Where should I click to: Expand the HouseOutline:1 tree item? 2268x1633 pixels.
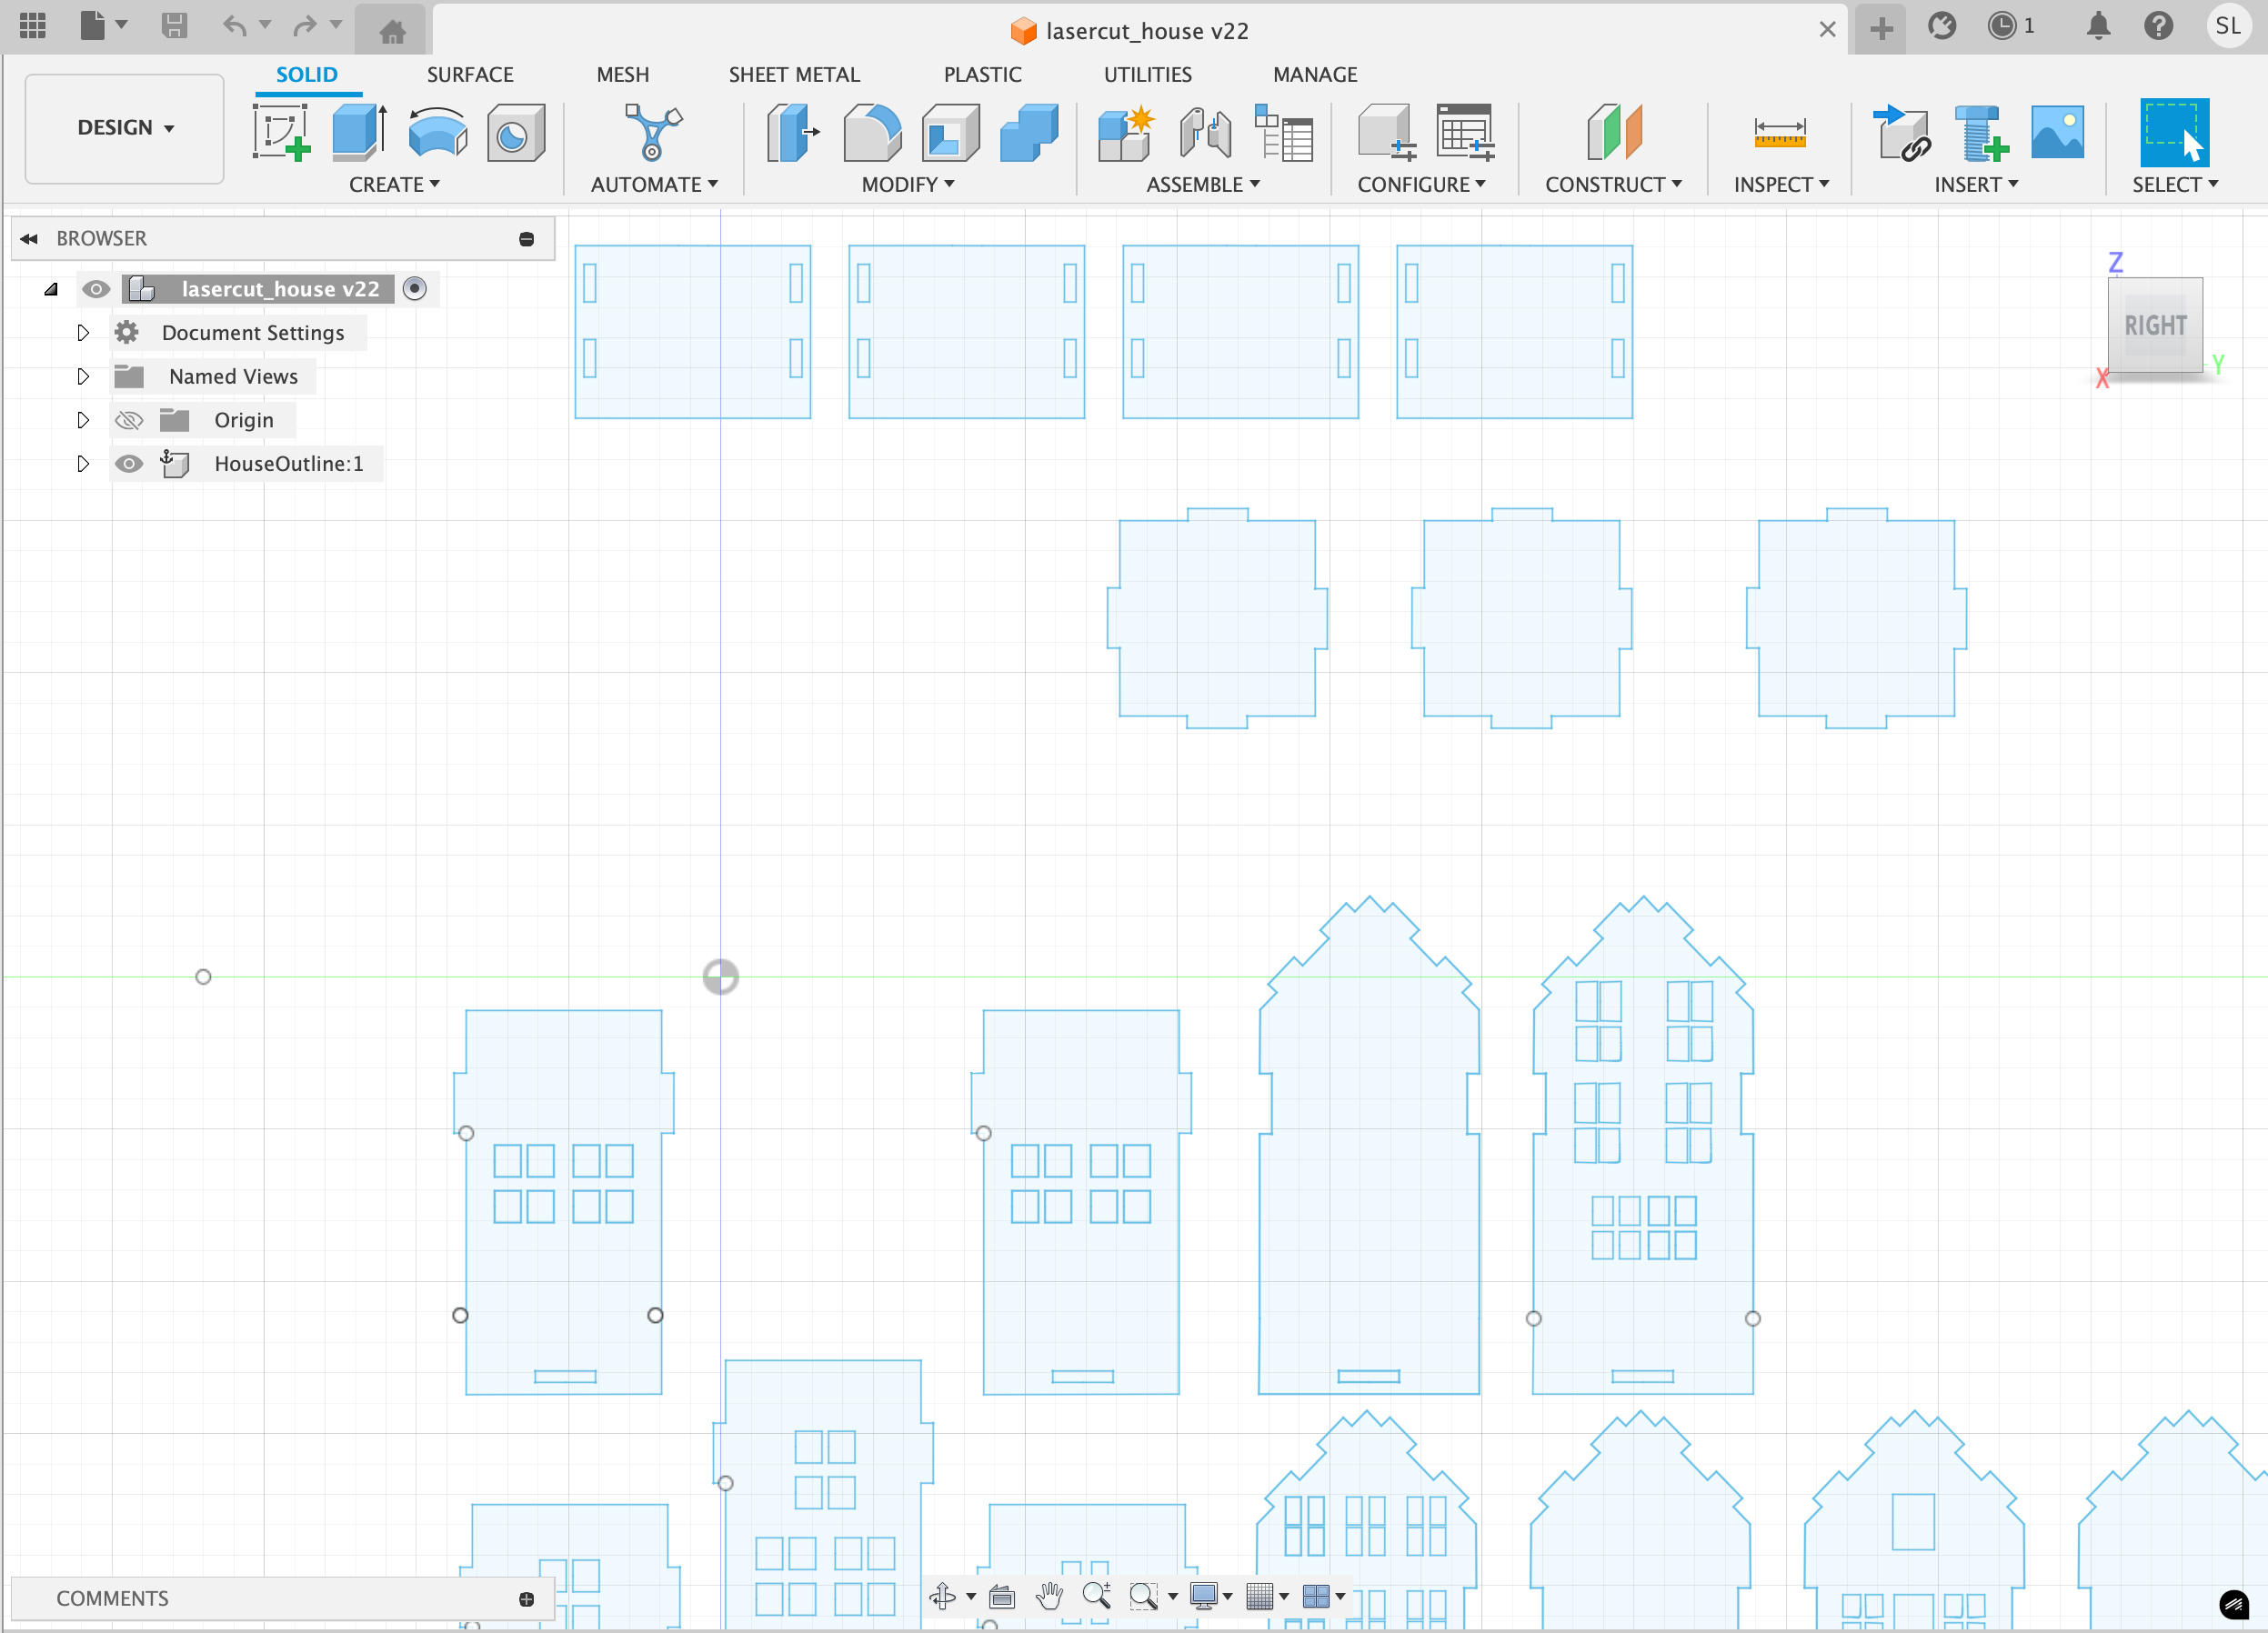[x=81, y=465]
